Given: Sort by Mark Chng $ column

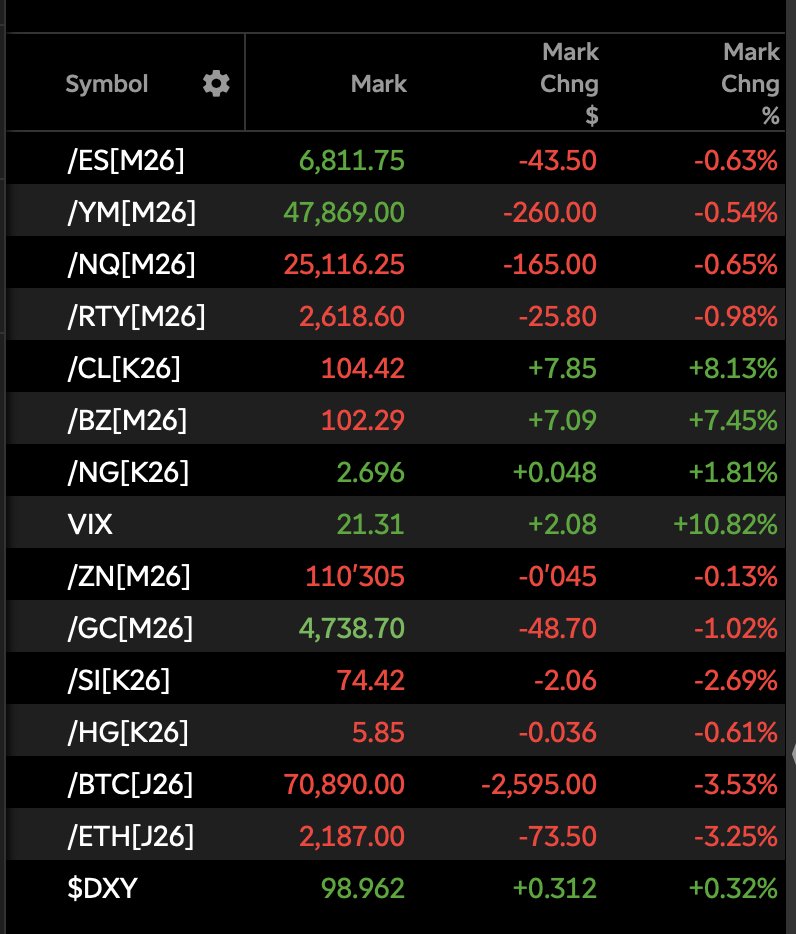Looking at the screenshot, I should (x=570, y=84).
